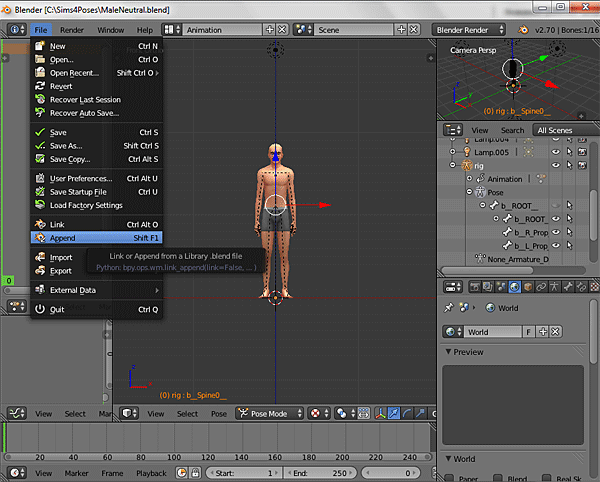Open the screen layout browse dropdown
Image resolution: width=600 pixels, height=482 pixels.
(x=172, y=29)
